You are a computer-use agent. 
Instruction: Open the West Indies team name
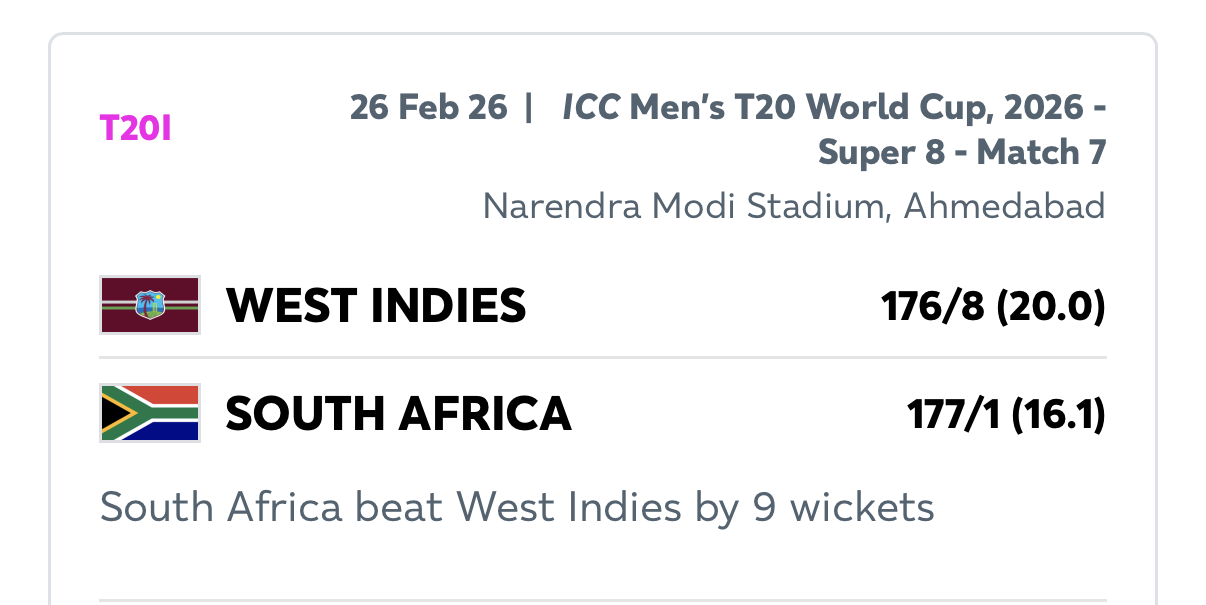376,305
